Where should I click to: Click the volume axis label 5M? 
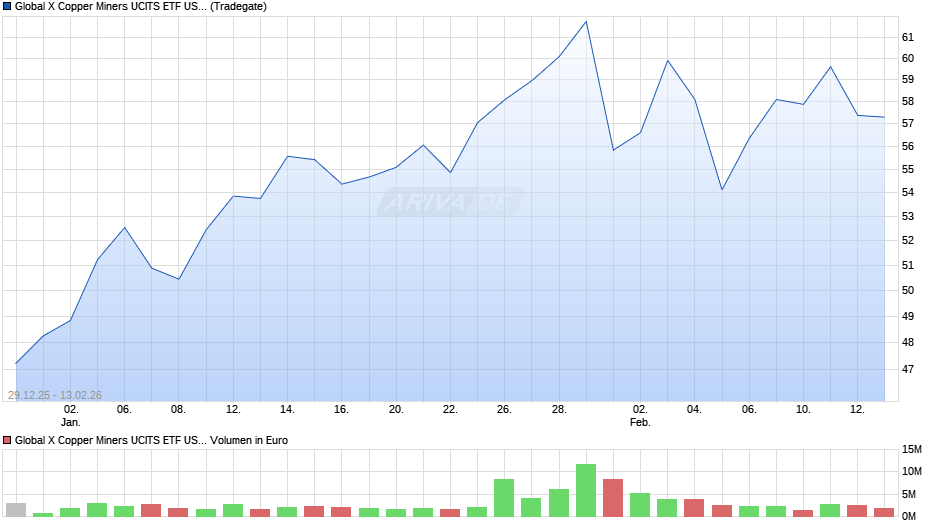[909, 494]
